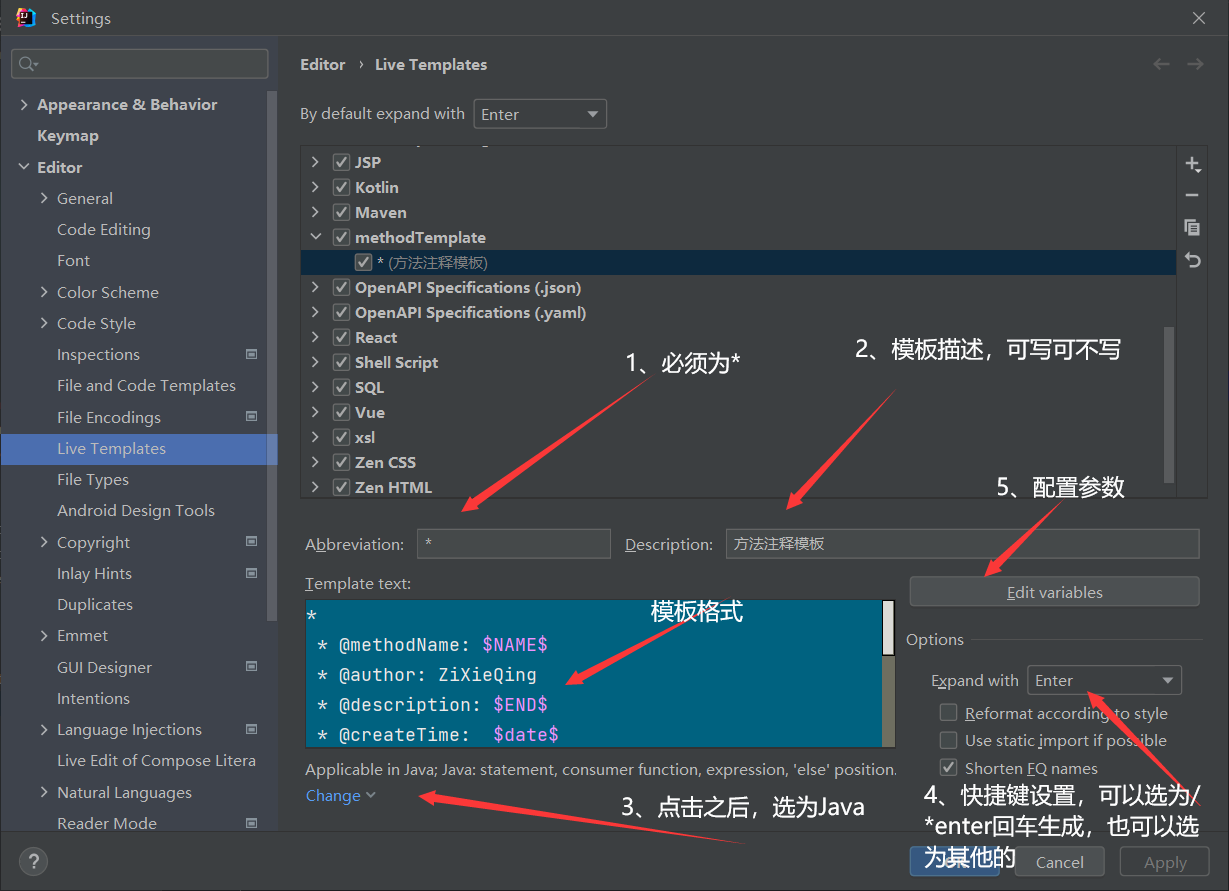The image size is (1229, 891).
Task: Click the File Encodings project-level settings icon
Action: pyautogui.click(x=251, y=417)
